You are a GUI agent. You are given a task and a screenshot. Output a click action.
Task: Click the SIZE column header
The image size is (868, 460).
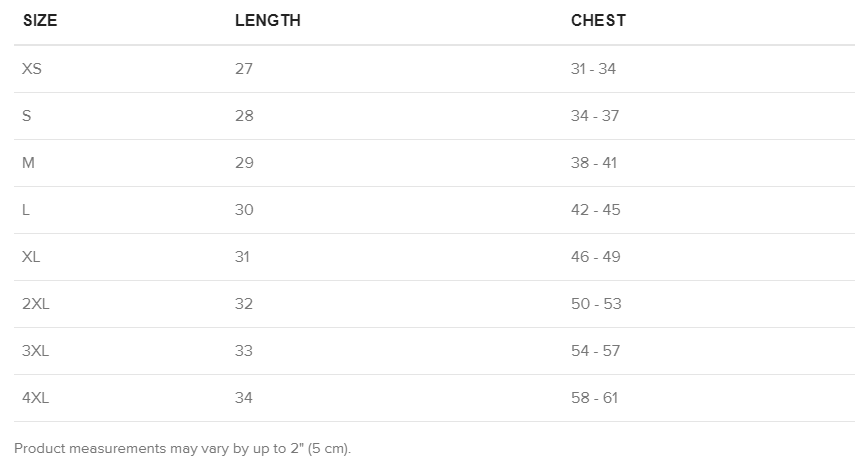click(x=40, y=21)
